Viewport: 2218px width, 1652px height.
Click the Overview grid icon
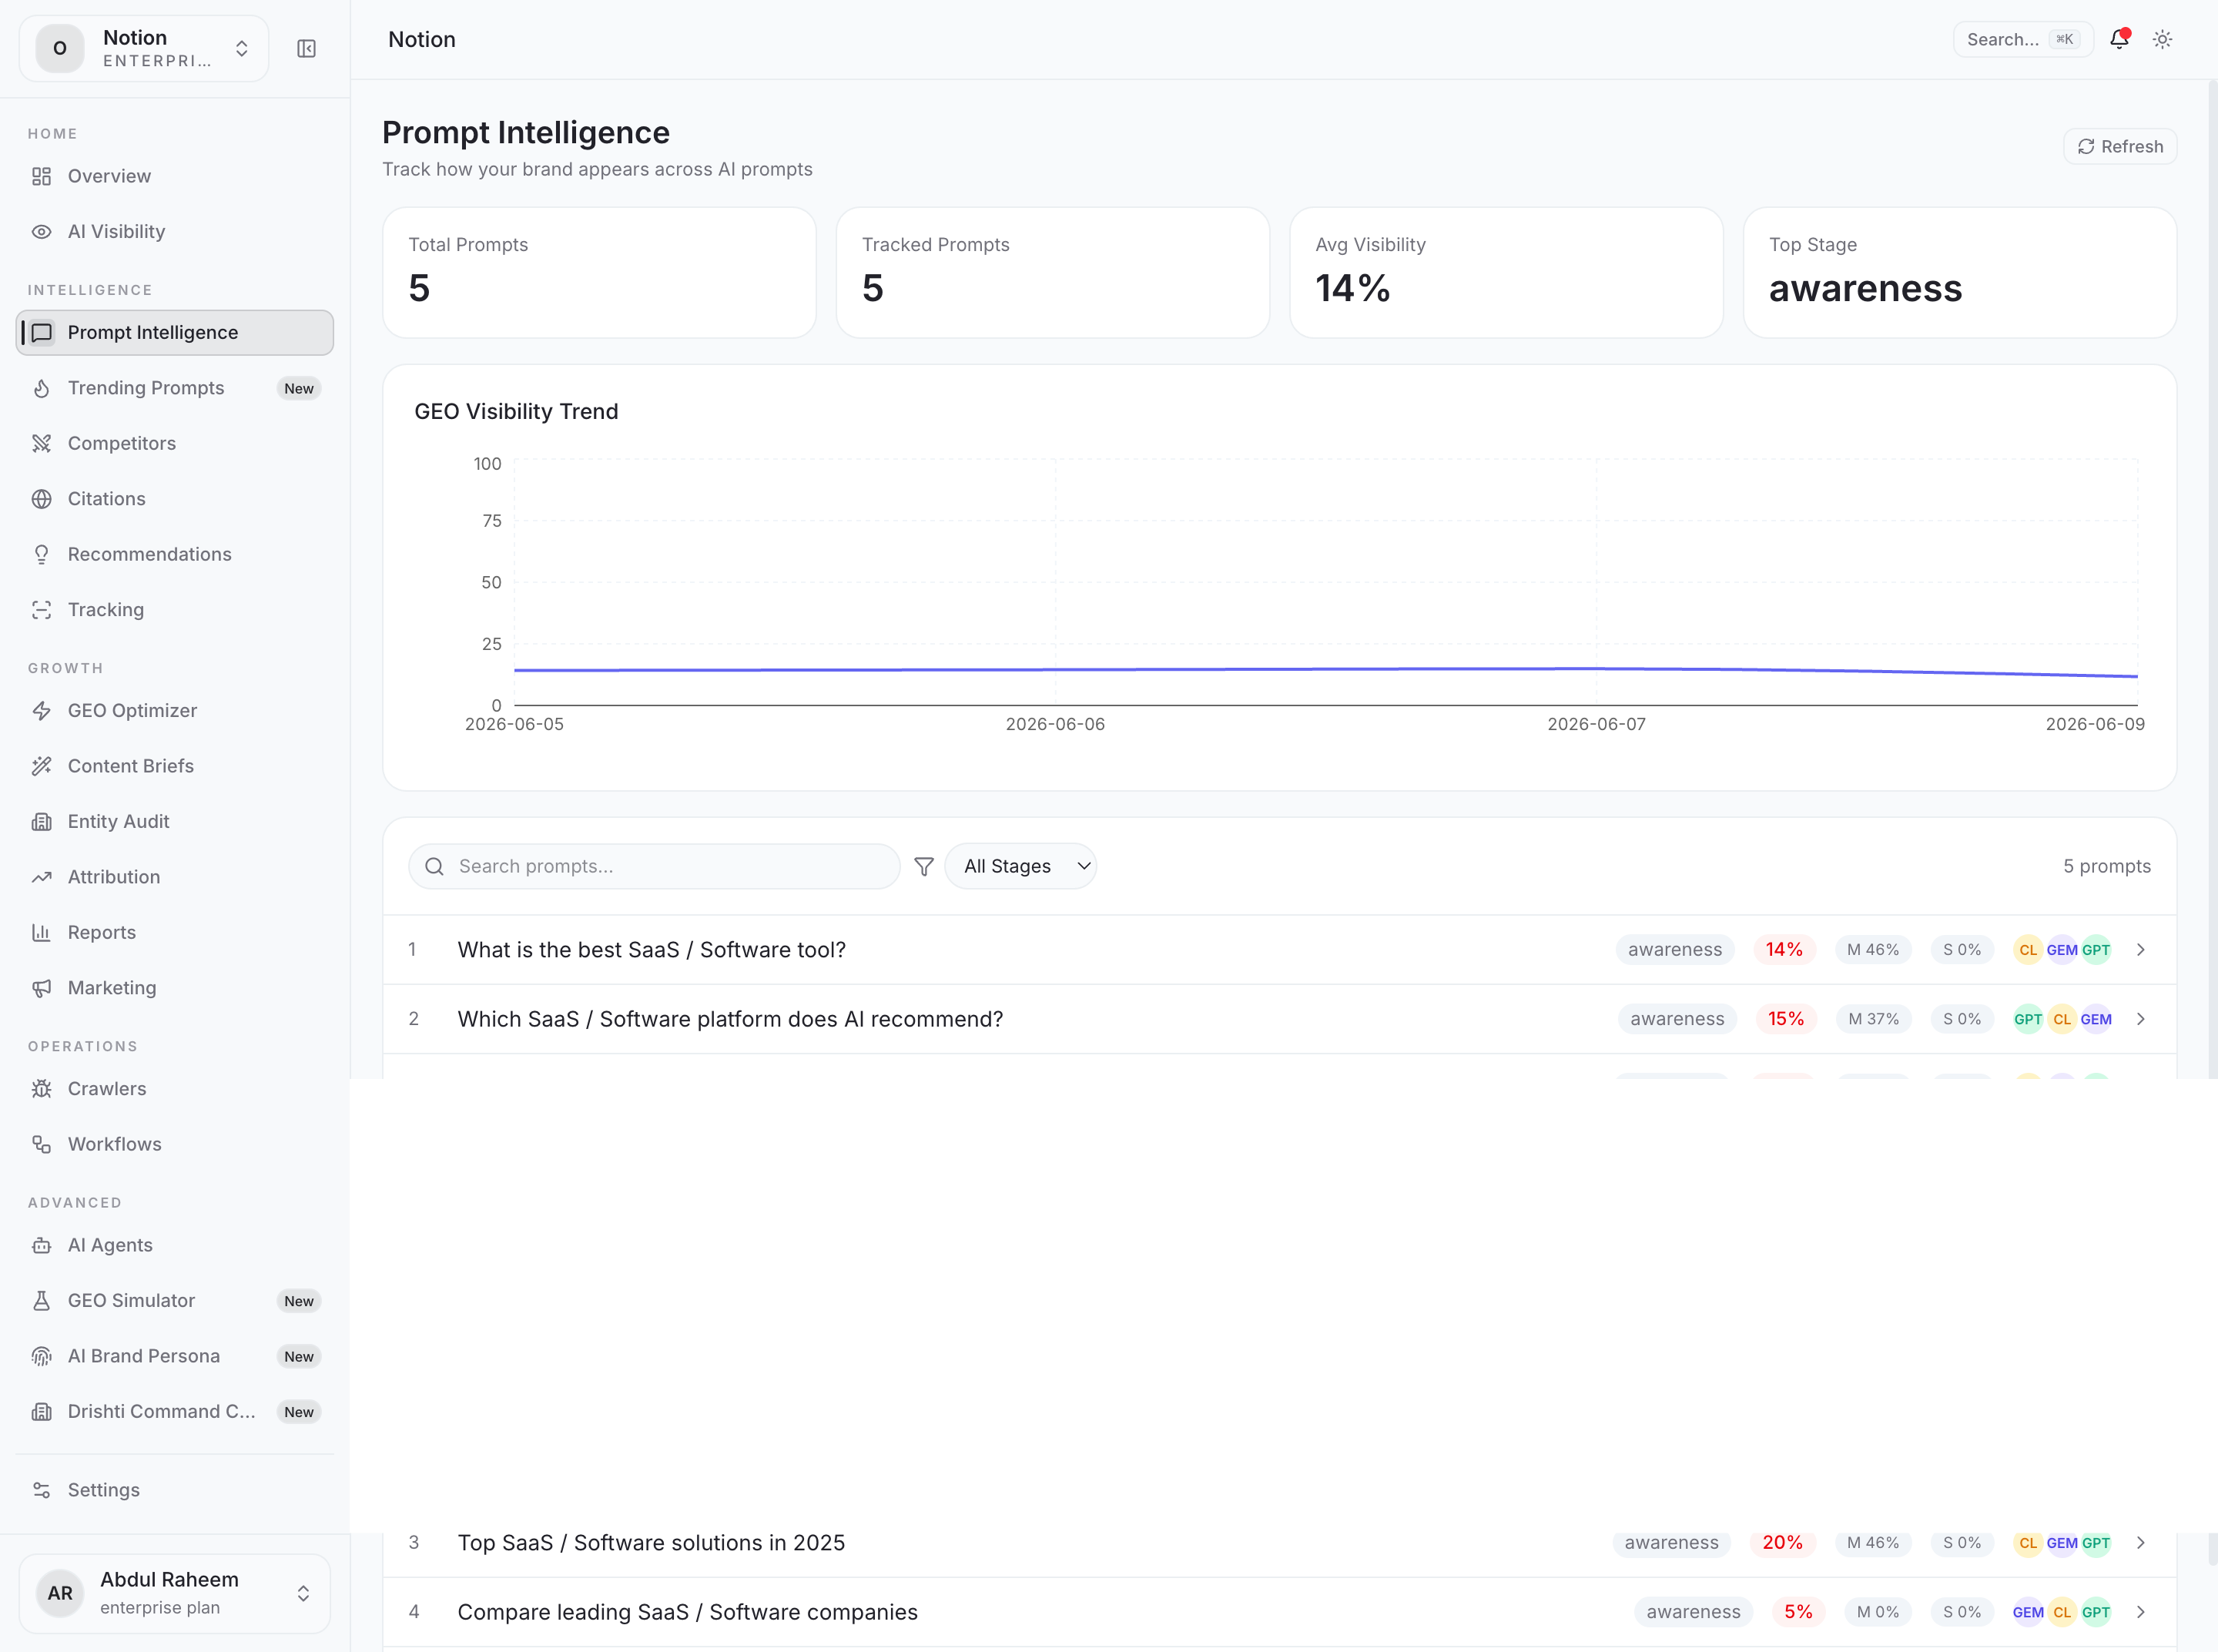(41, 176)
